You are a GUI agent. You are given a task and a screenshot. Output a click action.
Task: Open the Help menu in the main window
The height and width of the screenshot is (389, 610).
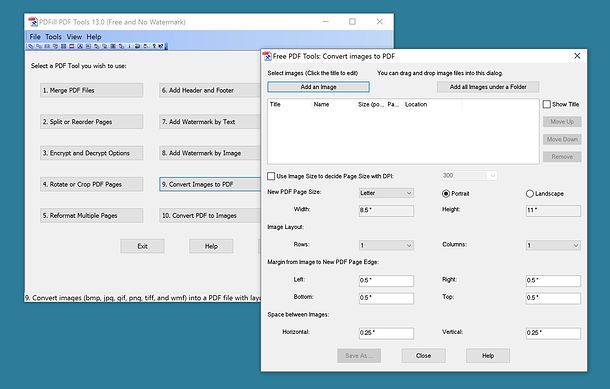click(x=94, y=37)
